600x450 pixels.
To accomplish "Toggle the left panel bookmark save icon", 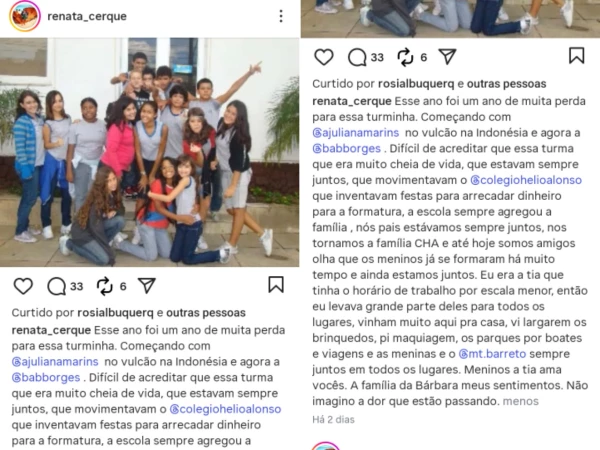I will coord(276,284).
